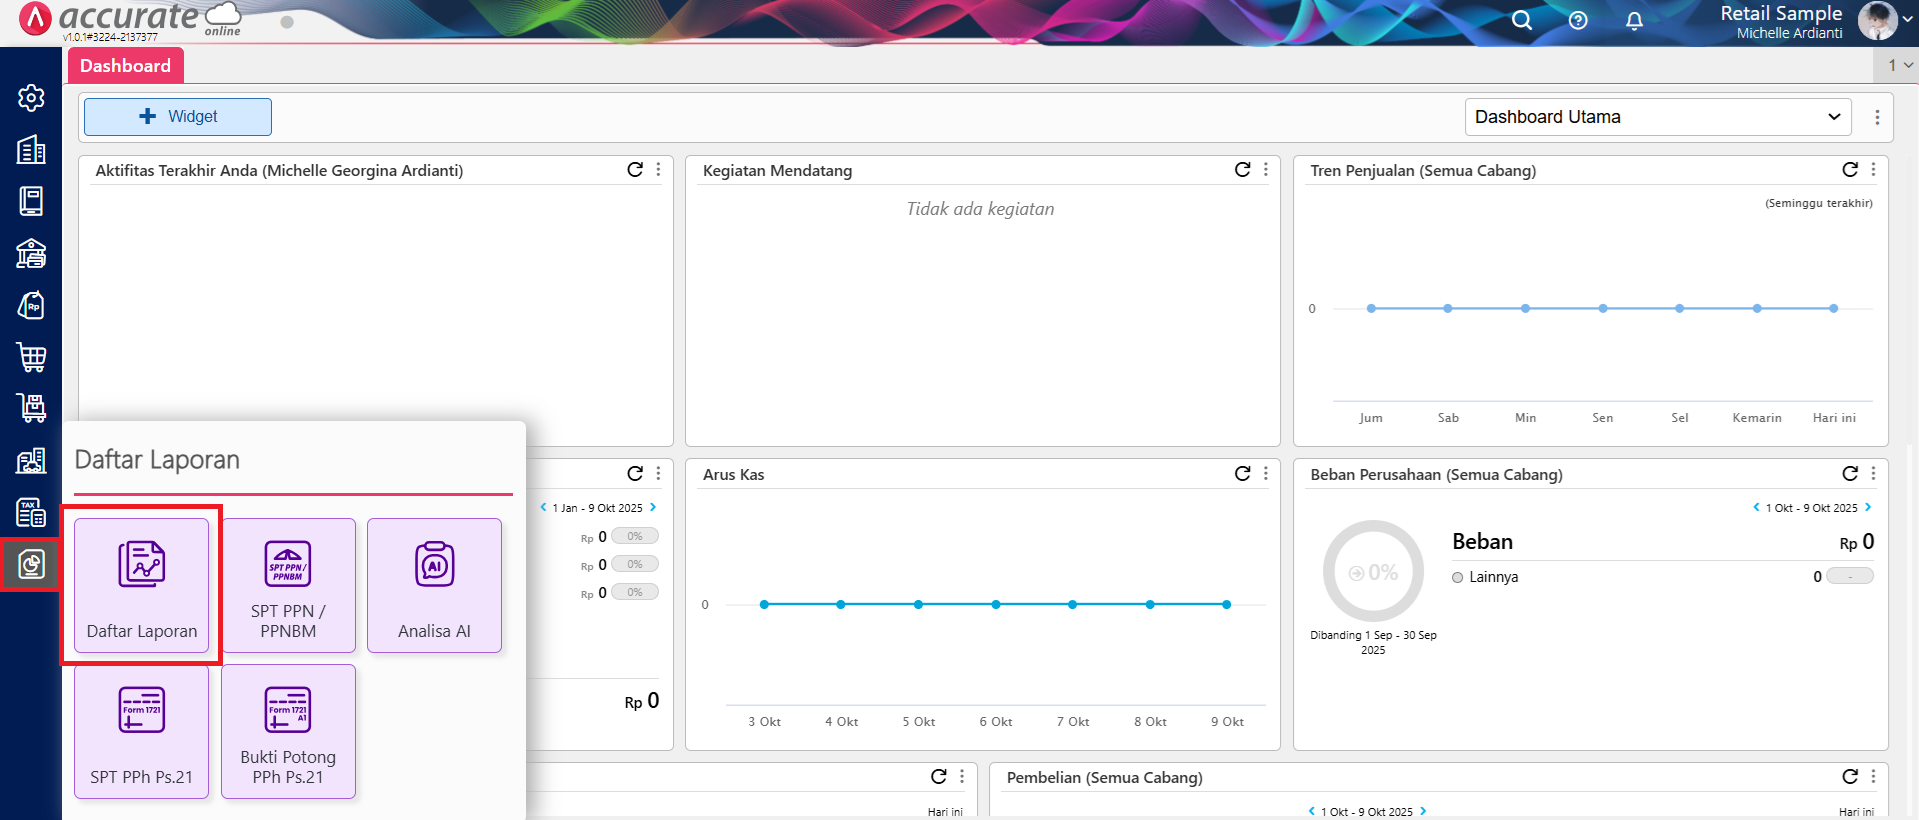The width and height of the screenshot is (1919, 820).
Task: Open the help question mark icon
Action: tap(1578, 20)
